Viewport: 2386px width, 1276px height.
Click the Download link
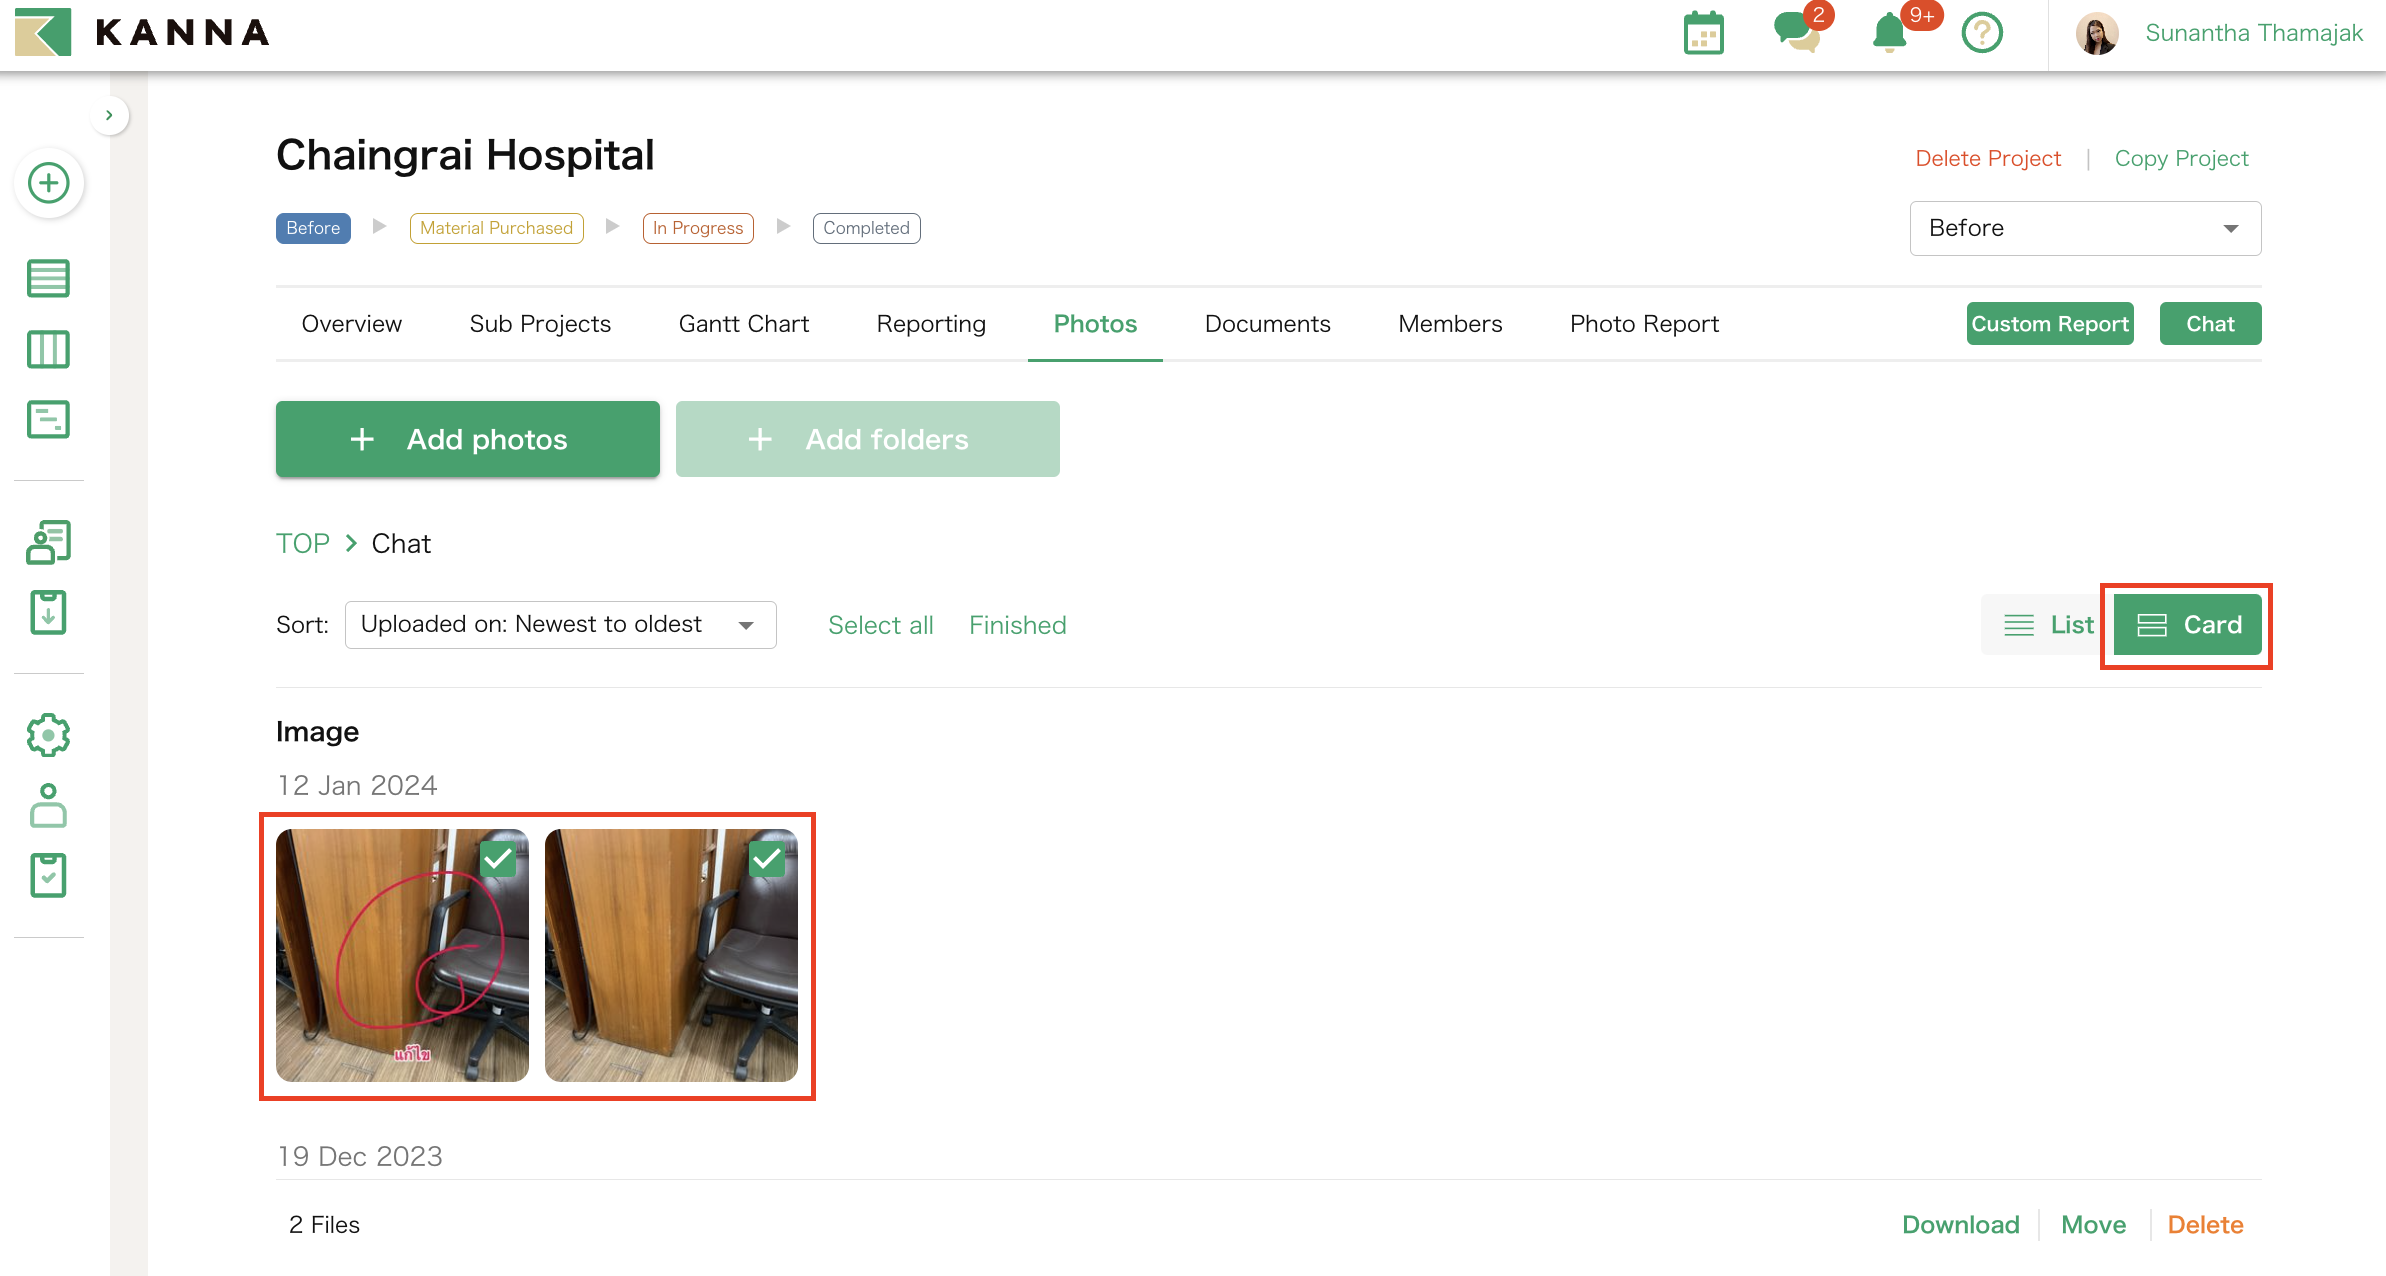tap(1960, 1225)
